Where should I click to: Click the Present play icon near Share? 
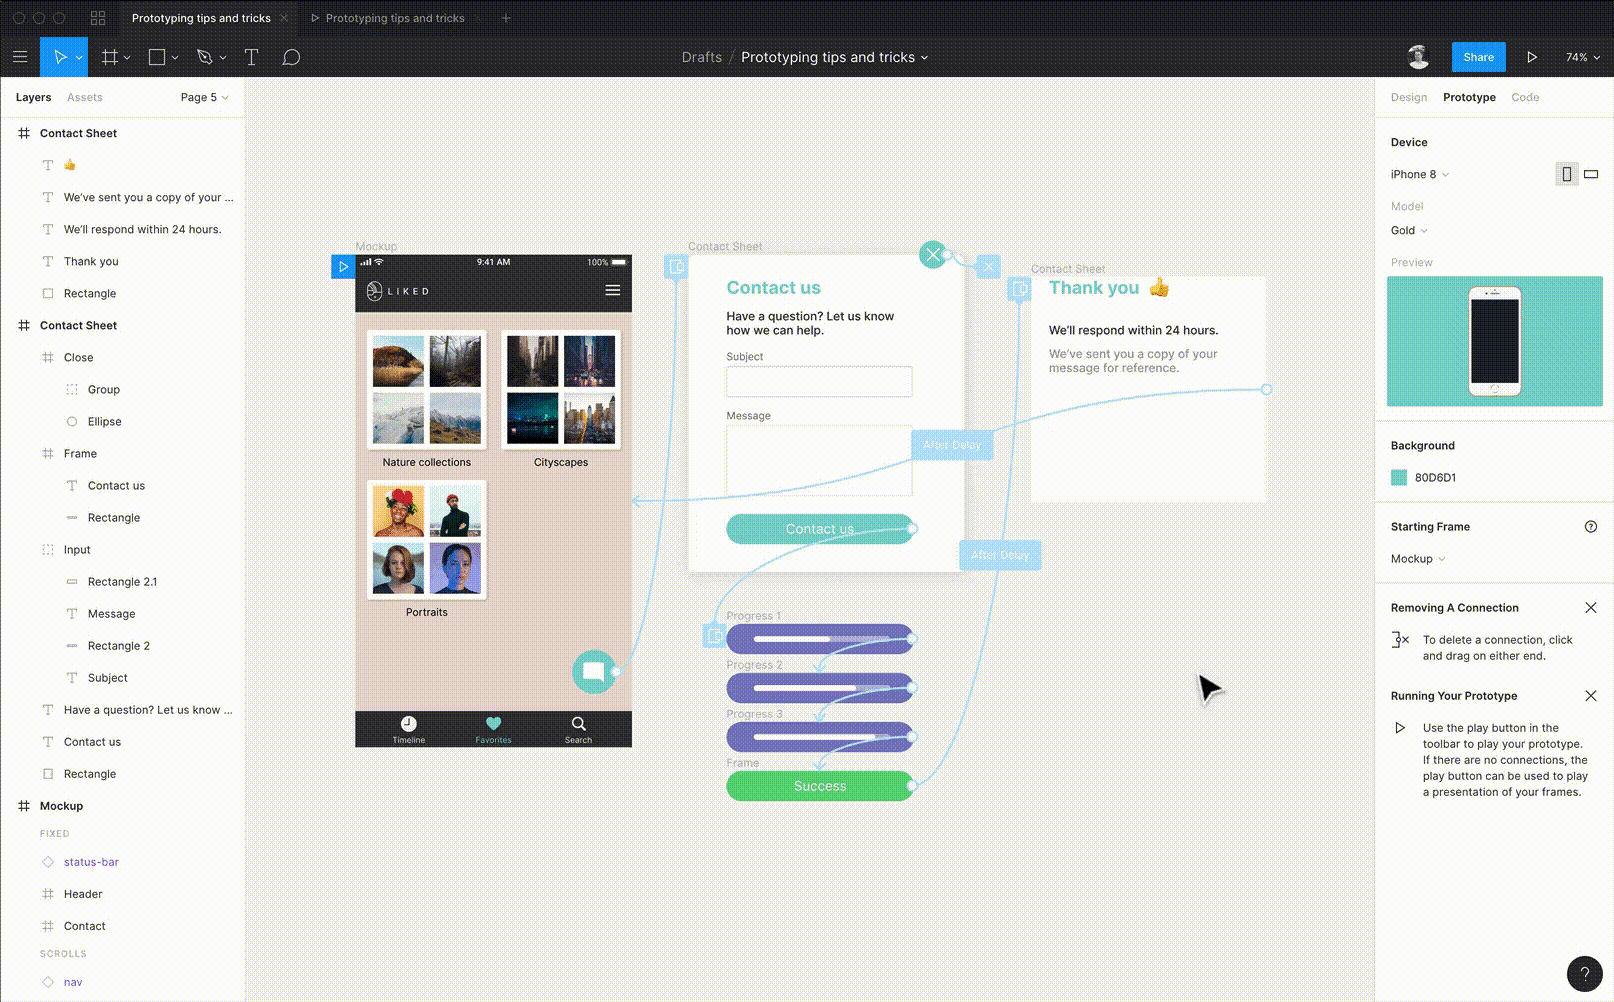click(1532, 57)
